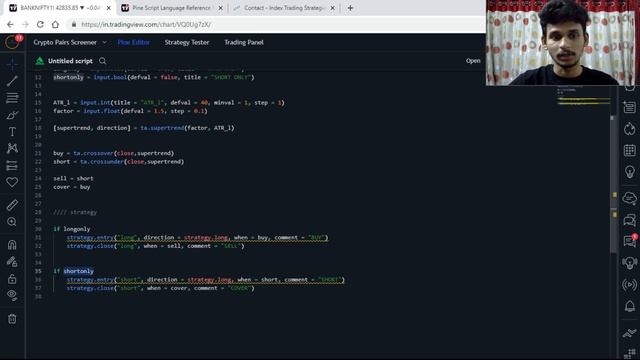Image resolution: width=640 pixels, height=360 pixels.
Task: Close the Contact - Index Trading tab
Action: tap(332, 8)
